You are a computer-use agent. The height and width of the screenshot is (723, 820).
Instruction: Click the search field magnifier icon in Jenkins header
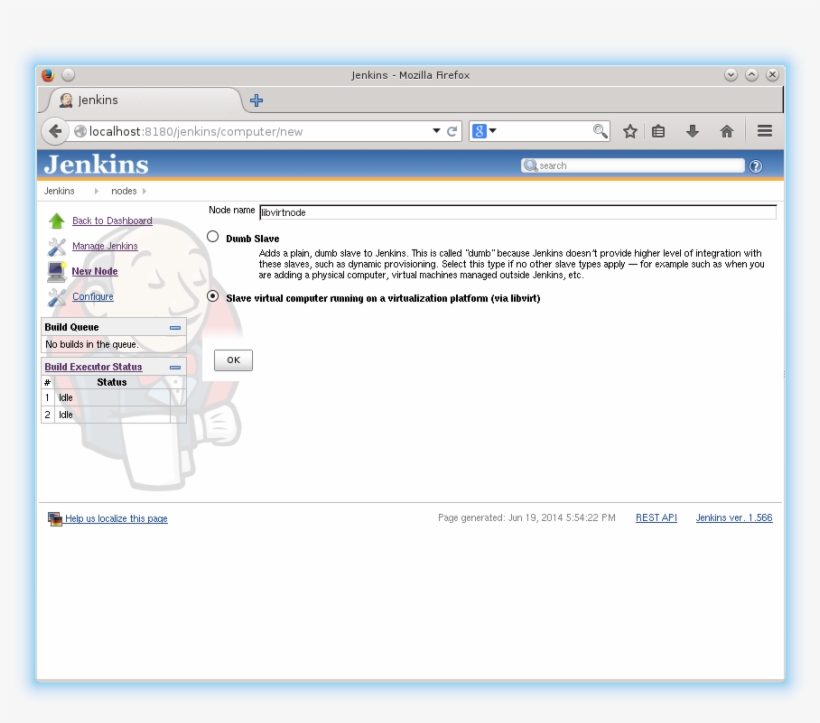pos(530,165)
